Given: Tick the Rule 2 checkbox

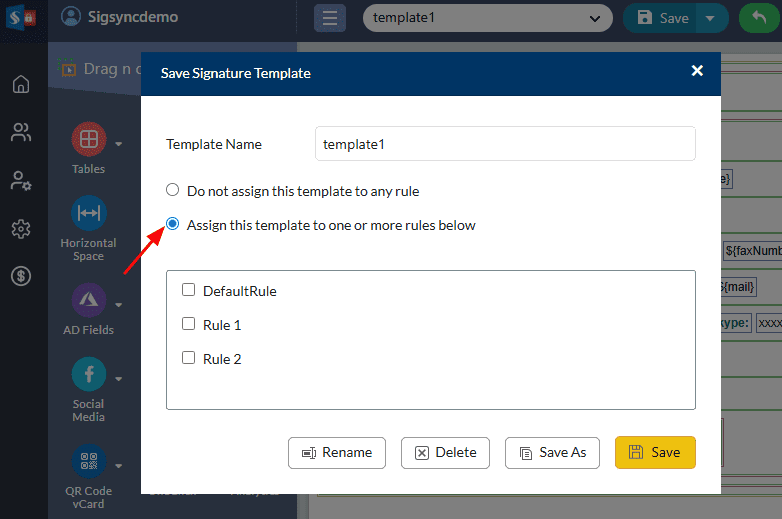Looking at the screenshot, I should tap(188, 358).
